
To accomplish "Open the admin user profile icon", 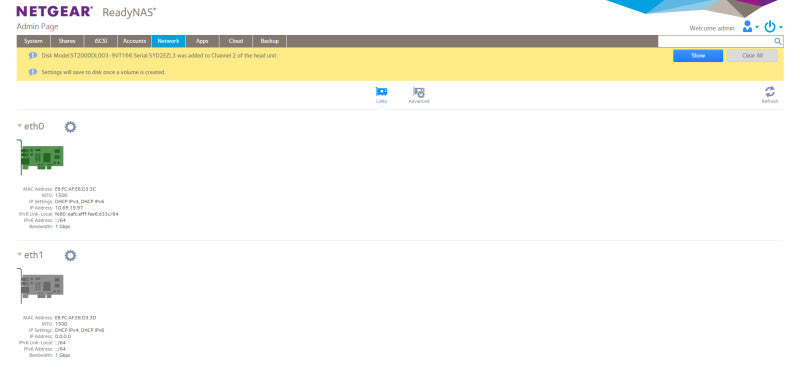I will click(747, 27).
